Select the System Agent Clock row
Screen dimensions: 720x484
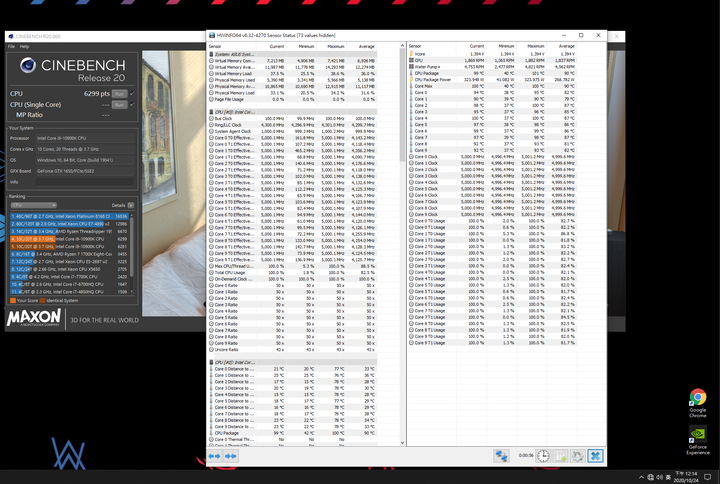pyautogui.click(x=293, y=131)
